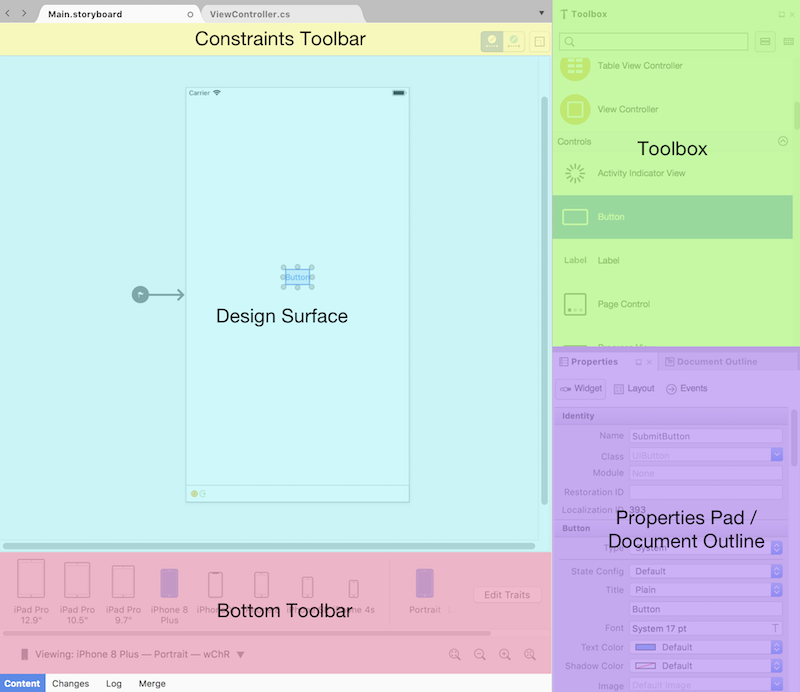This screenshot has width=800, height=692.
Task: Zoom out on the design surface
Action: coord(480,655)
